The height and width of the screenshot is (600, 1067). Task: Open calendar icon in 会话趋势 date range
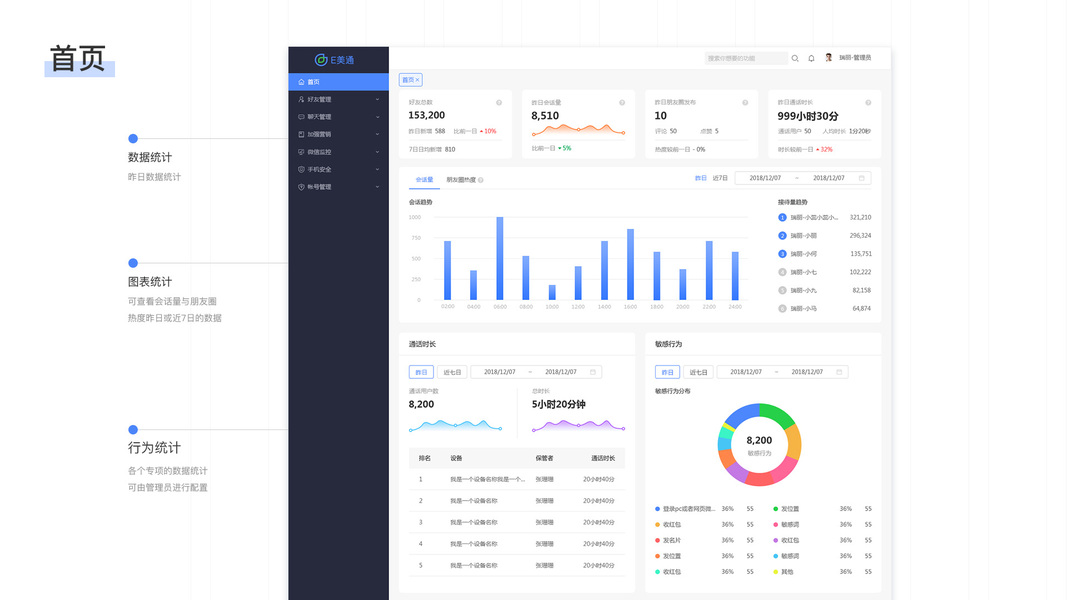point(861,178)
